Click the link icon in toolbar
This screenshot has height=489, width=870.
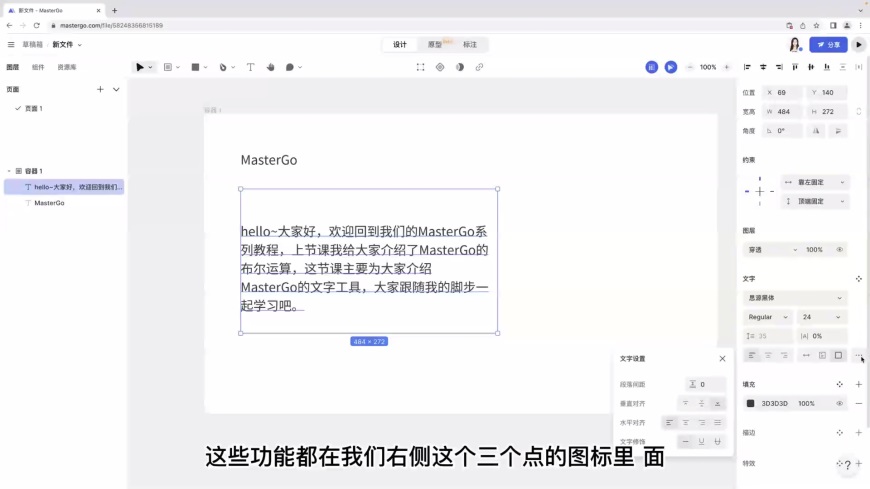(x=479, y=67)
